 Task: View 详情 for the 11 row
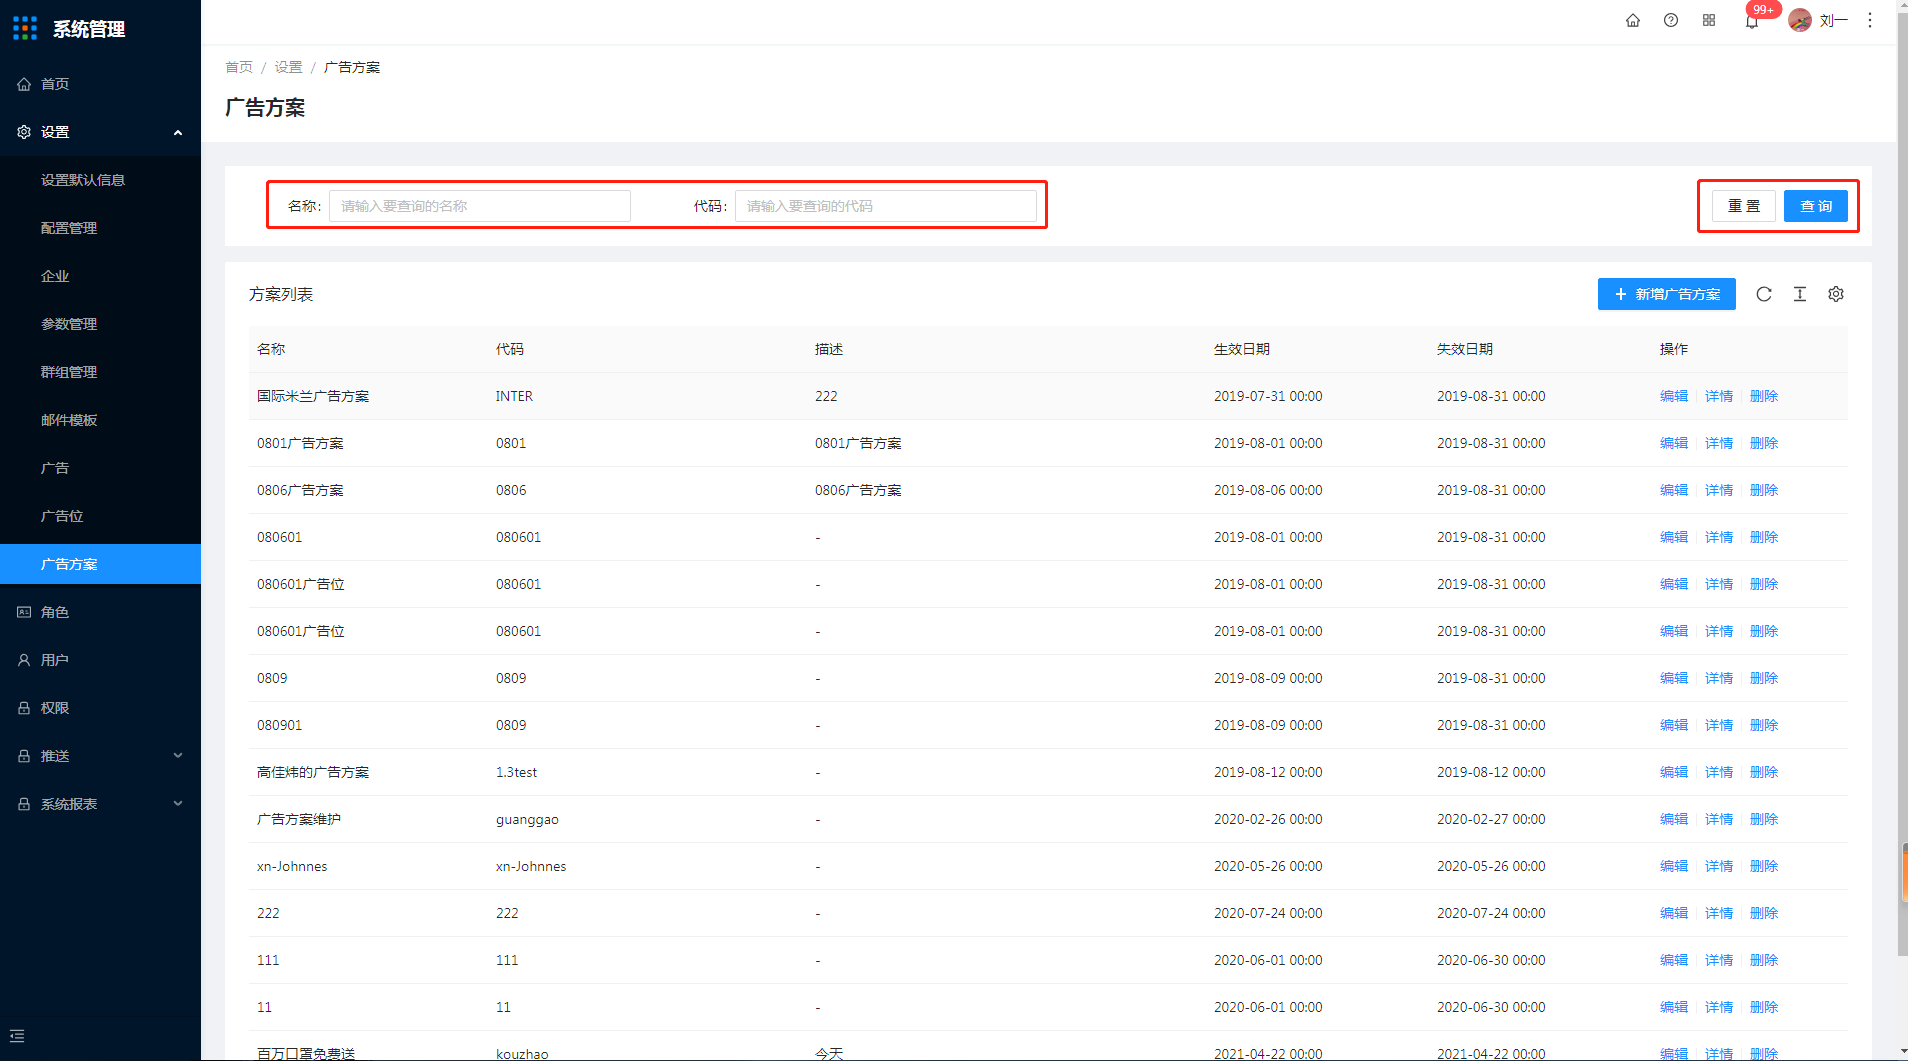[1719, 1007]
